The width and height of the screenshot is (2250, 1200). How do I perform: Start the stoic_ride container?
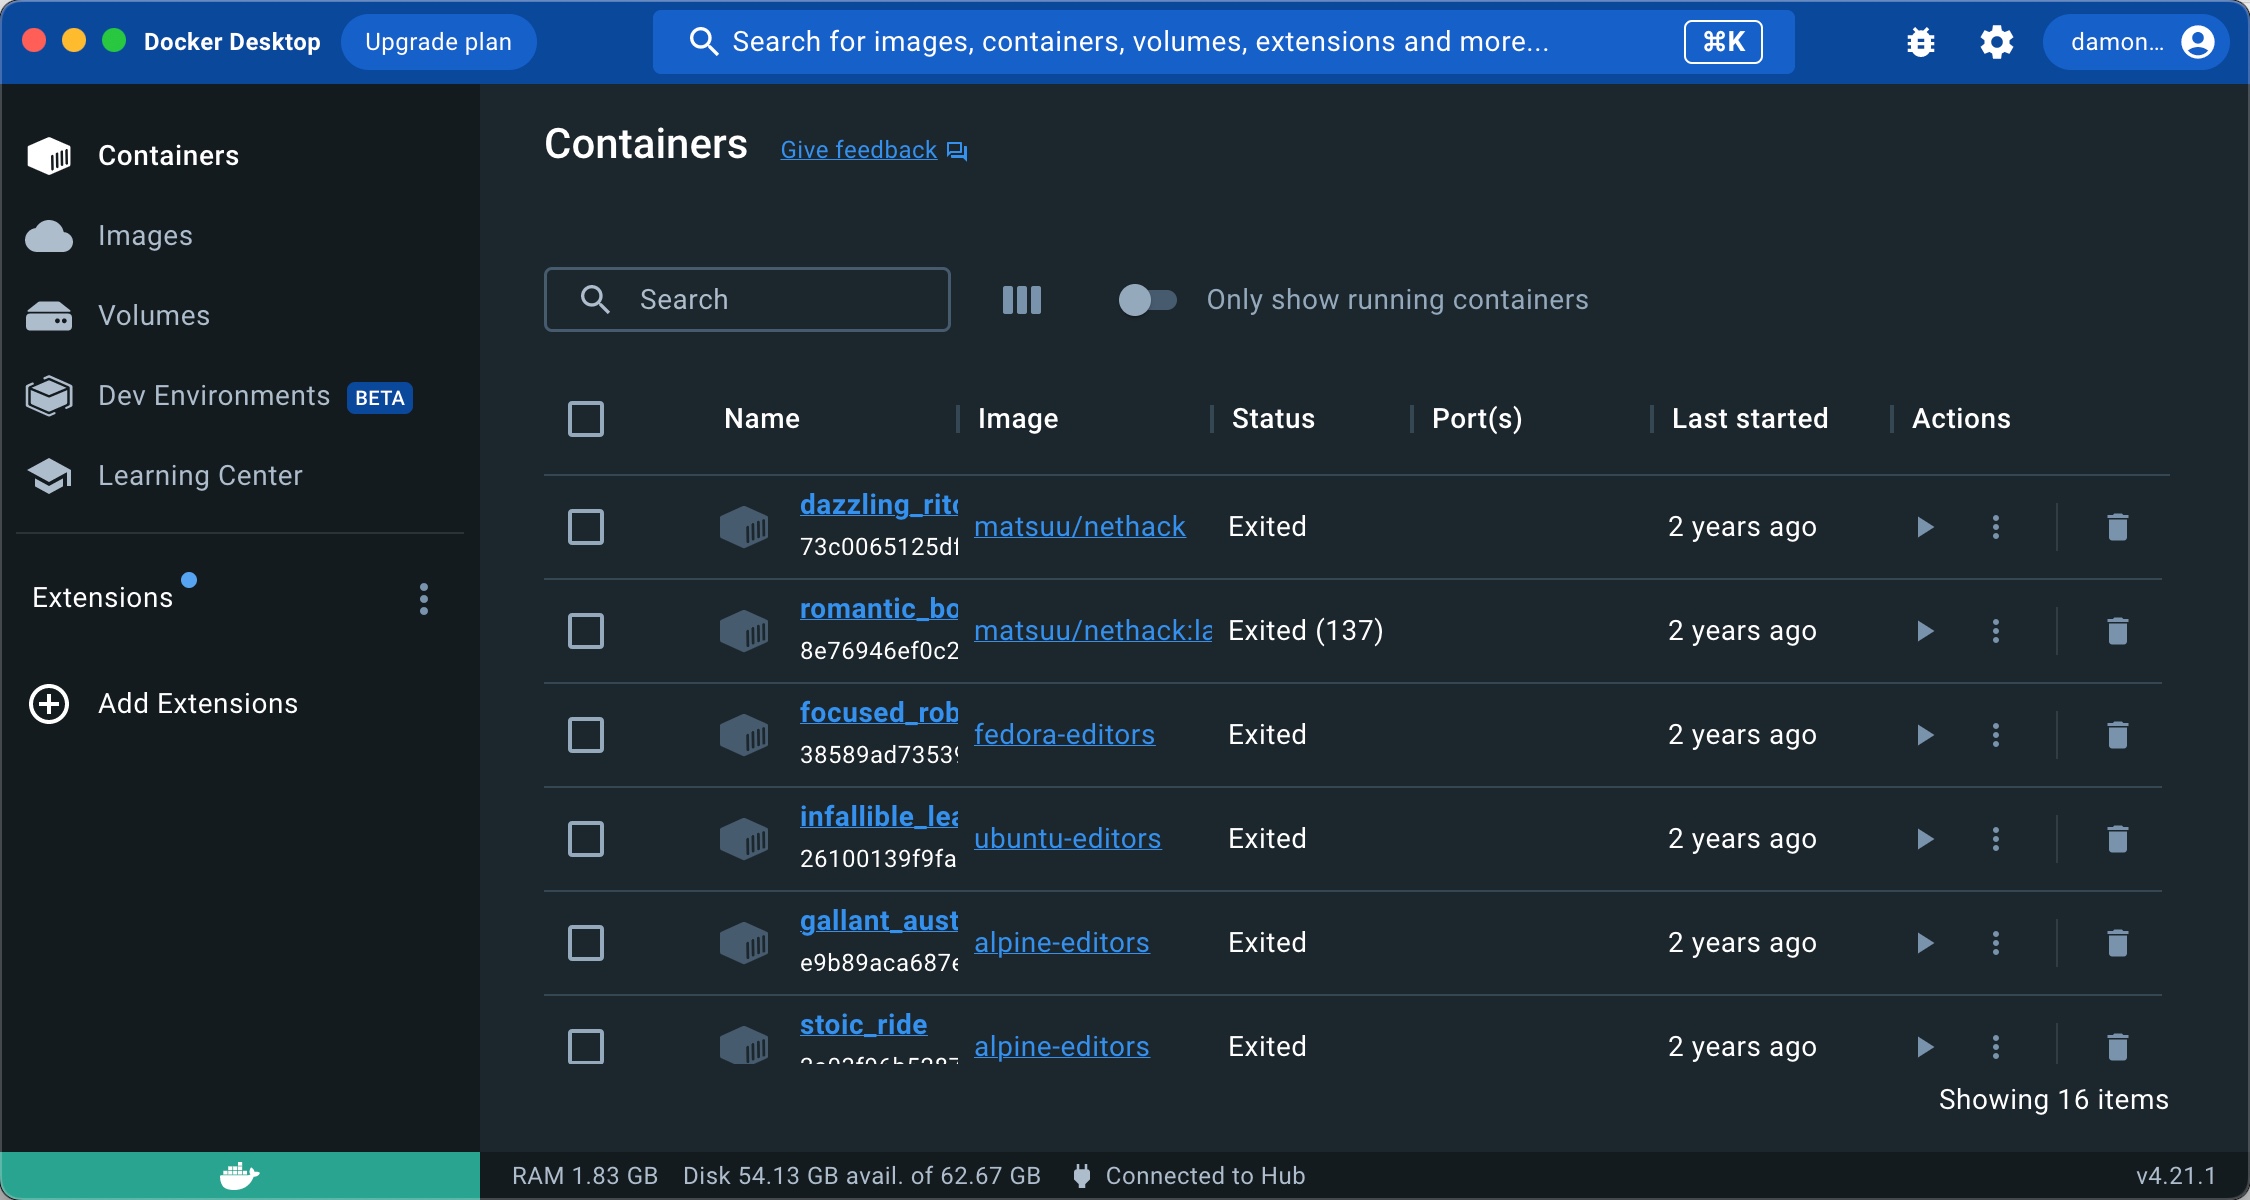1925,1047
